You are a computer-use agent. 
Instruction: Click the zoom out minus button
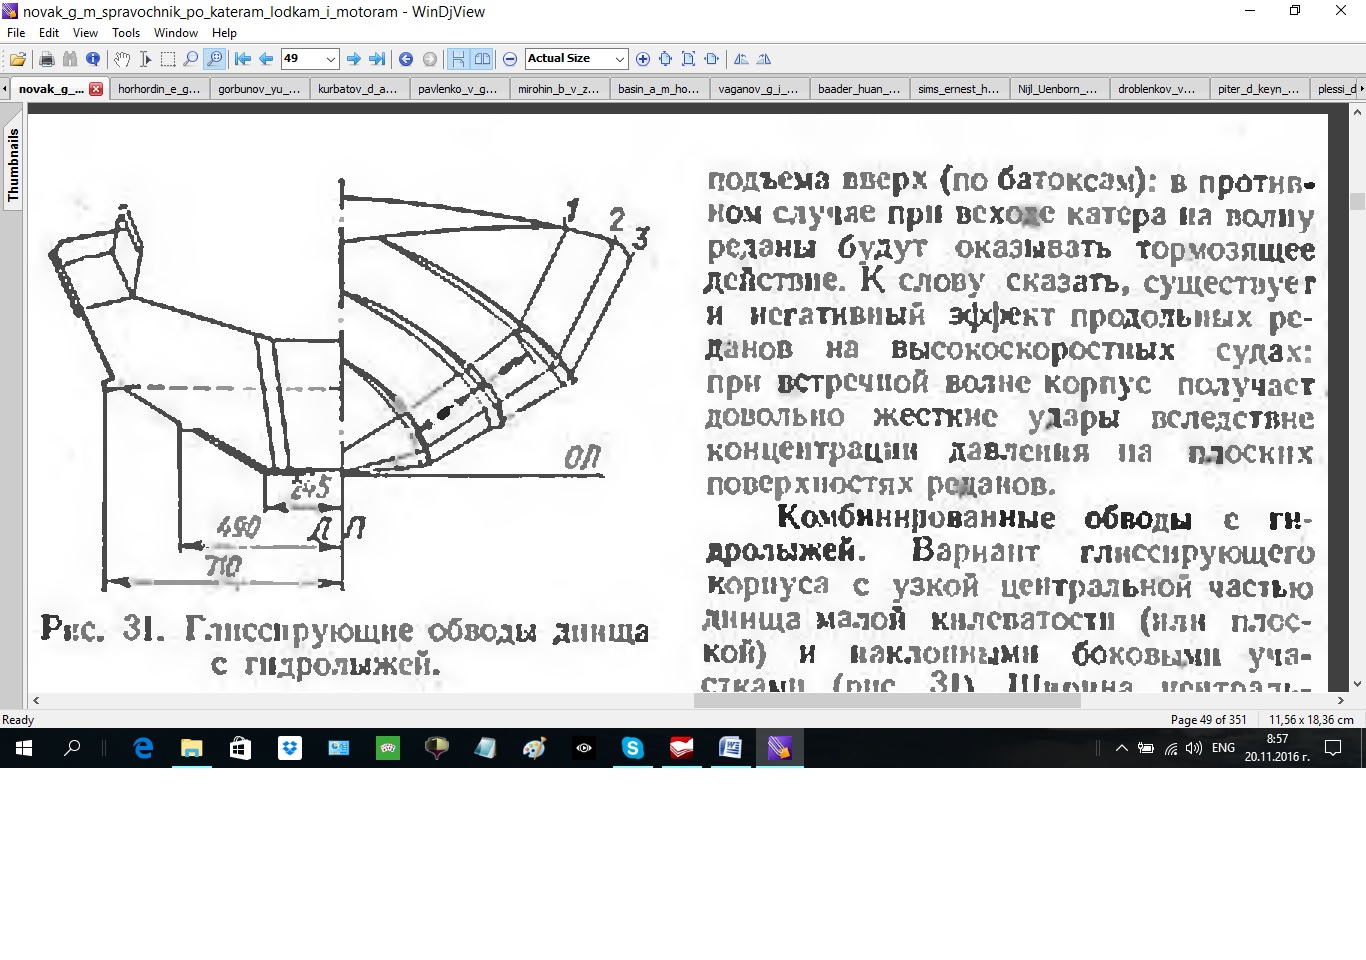pyautogui.click(x=510, y=59)
